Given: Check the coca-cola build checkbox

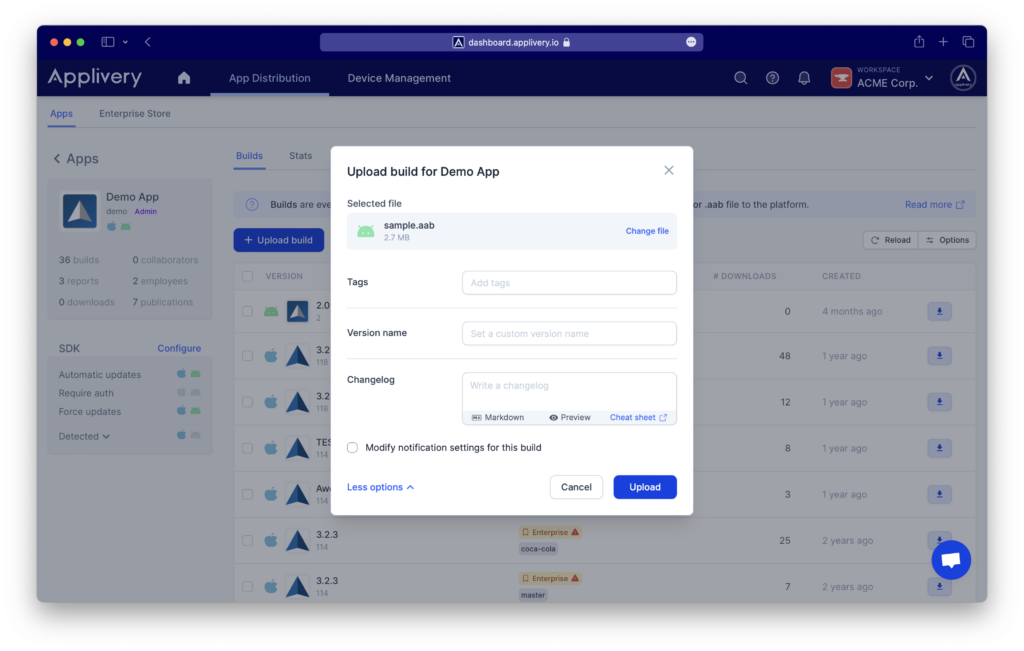Looking at the screenshot, I should tap(248, 541).
